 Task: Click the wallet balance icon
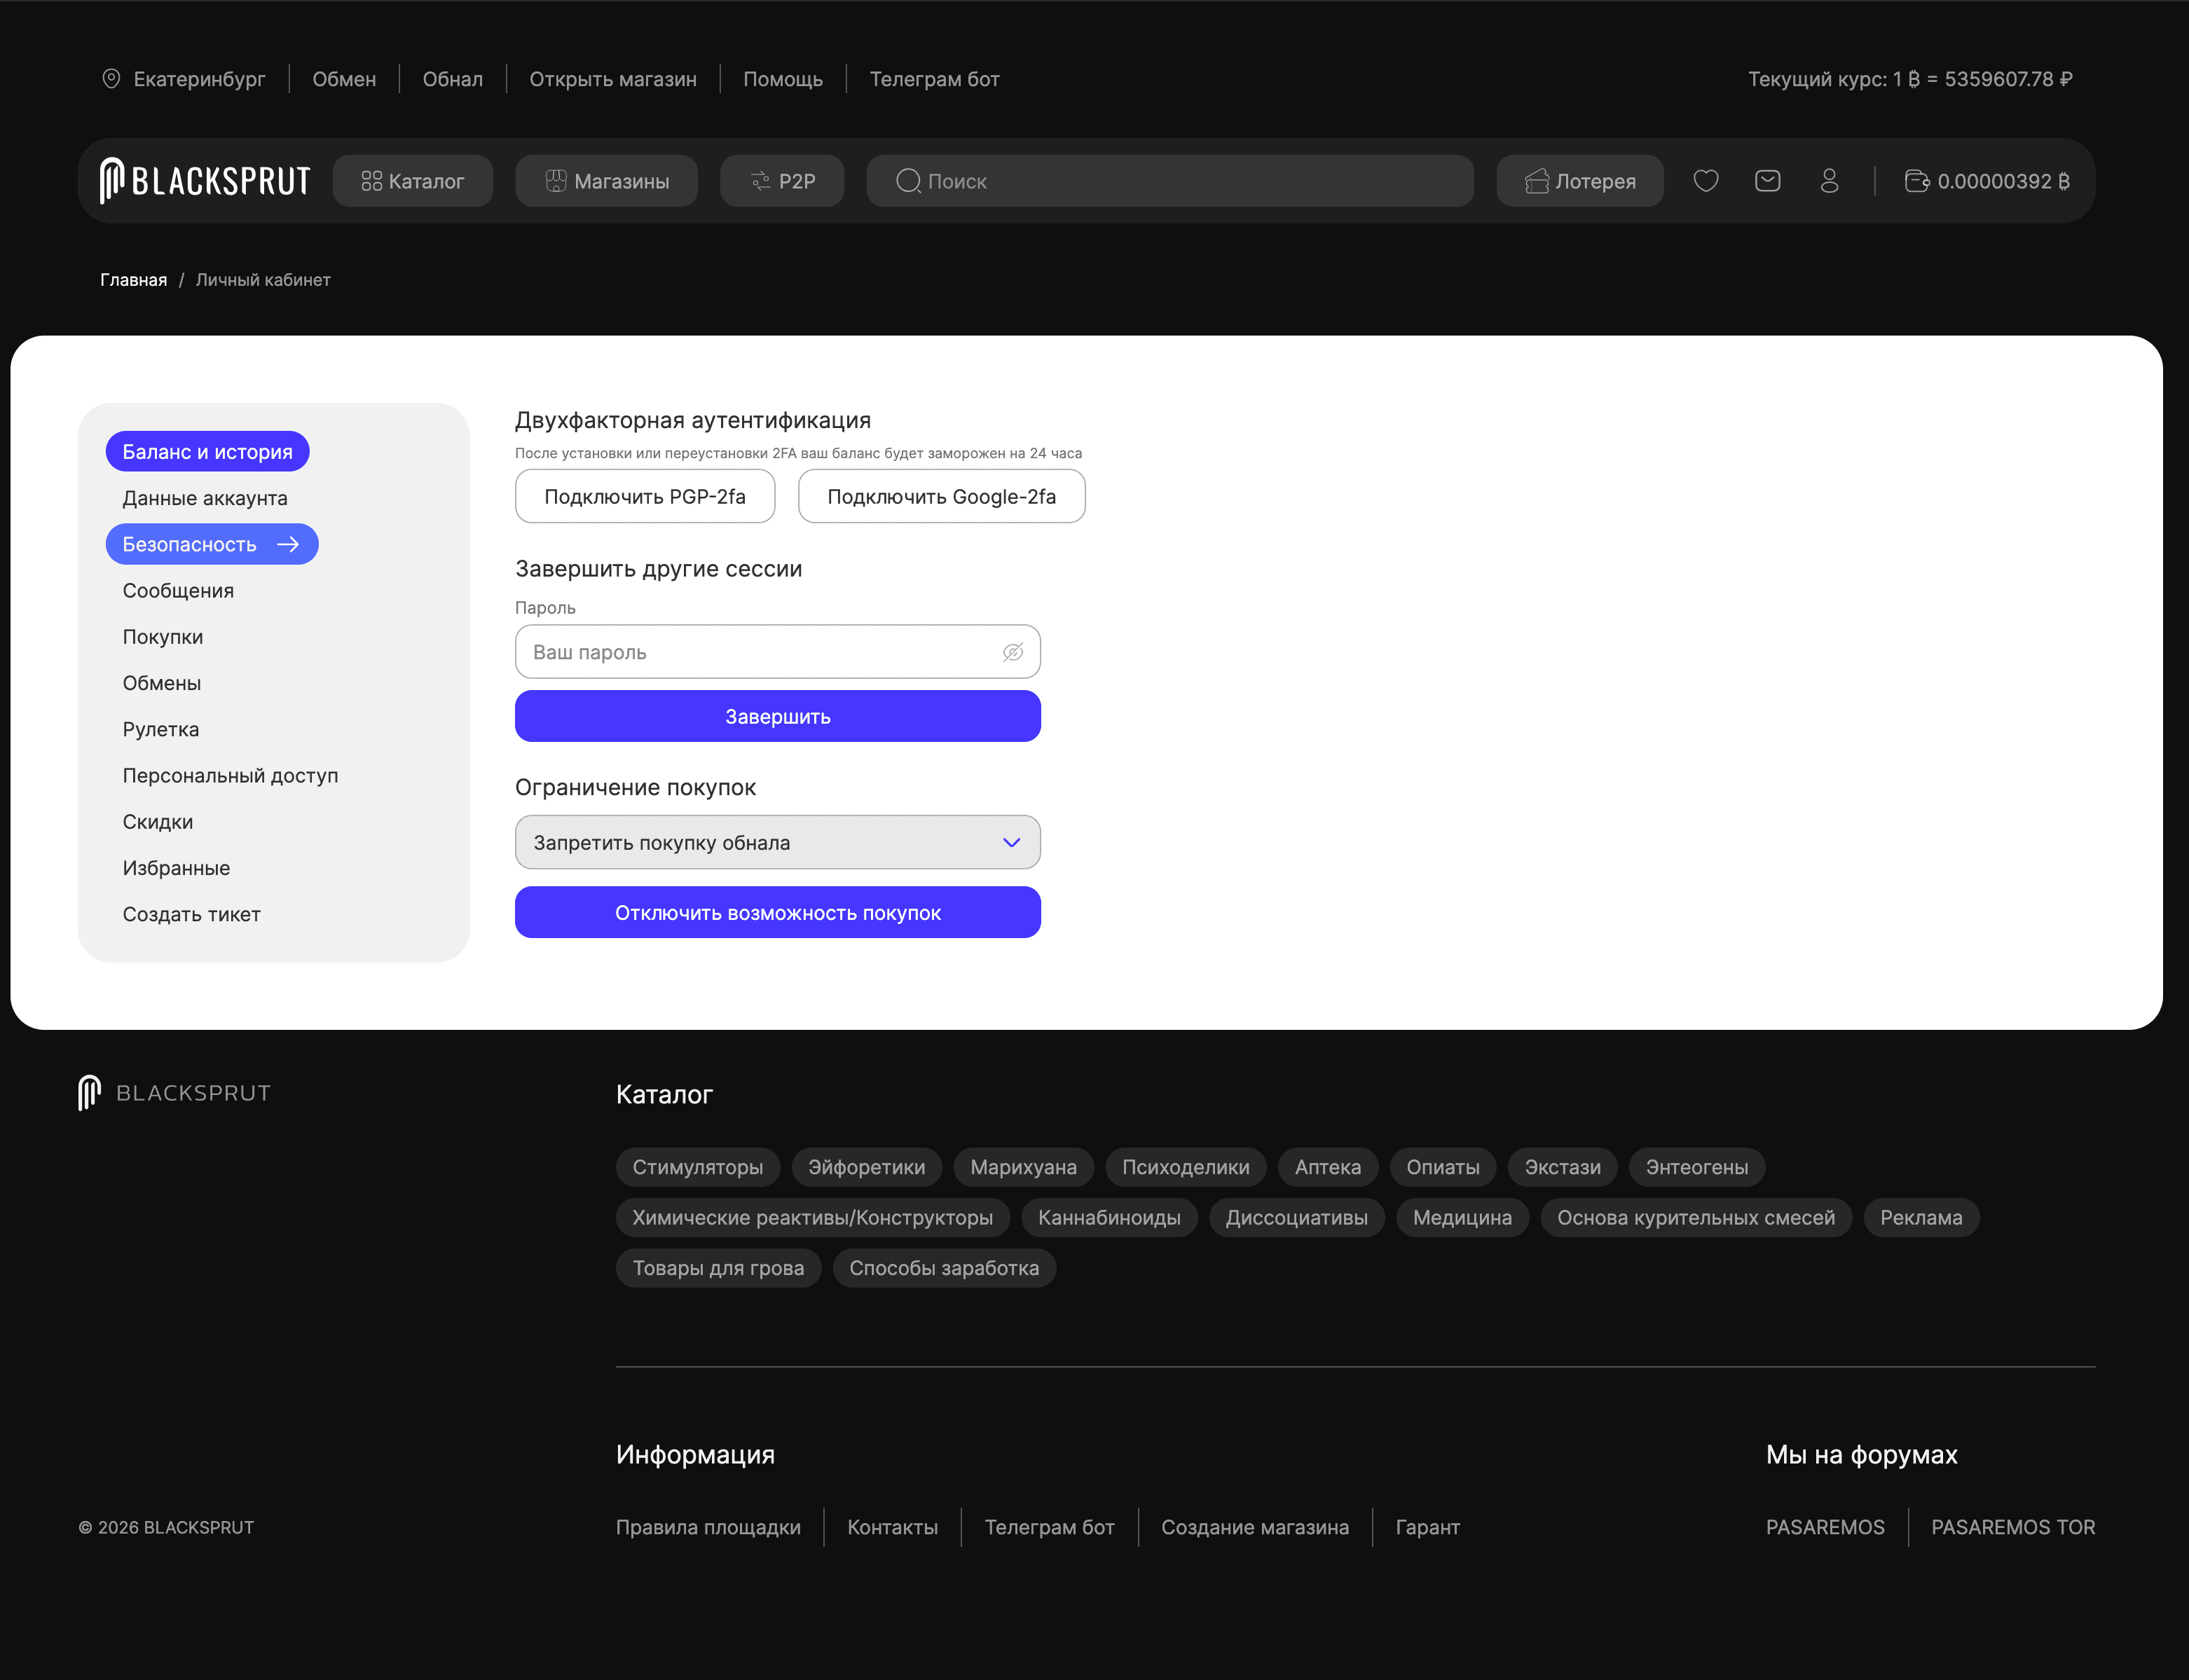click(x=1916, y=181)
